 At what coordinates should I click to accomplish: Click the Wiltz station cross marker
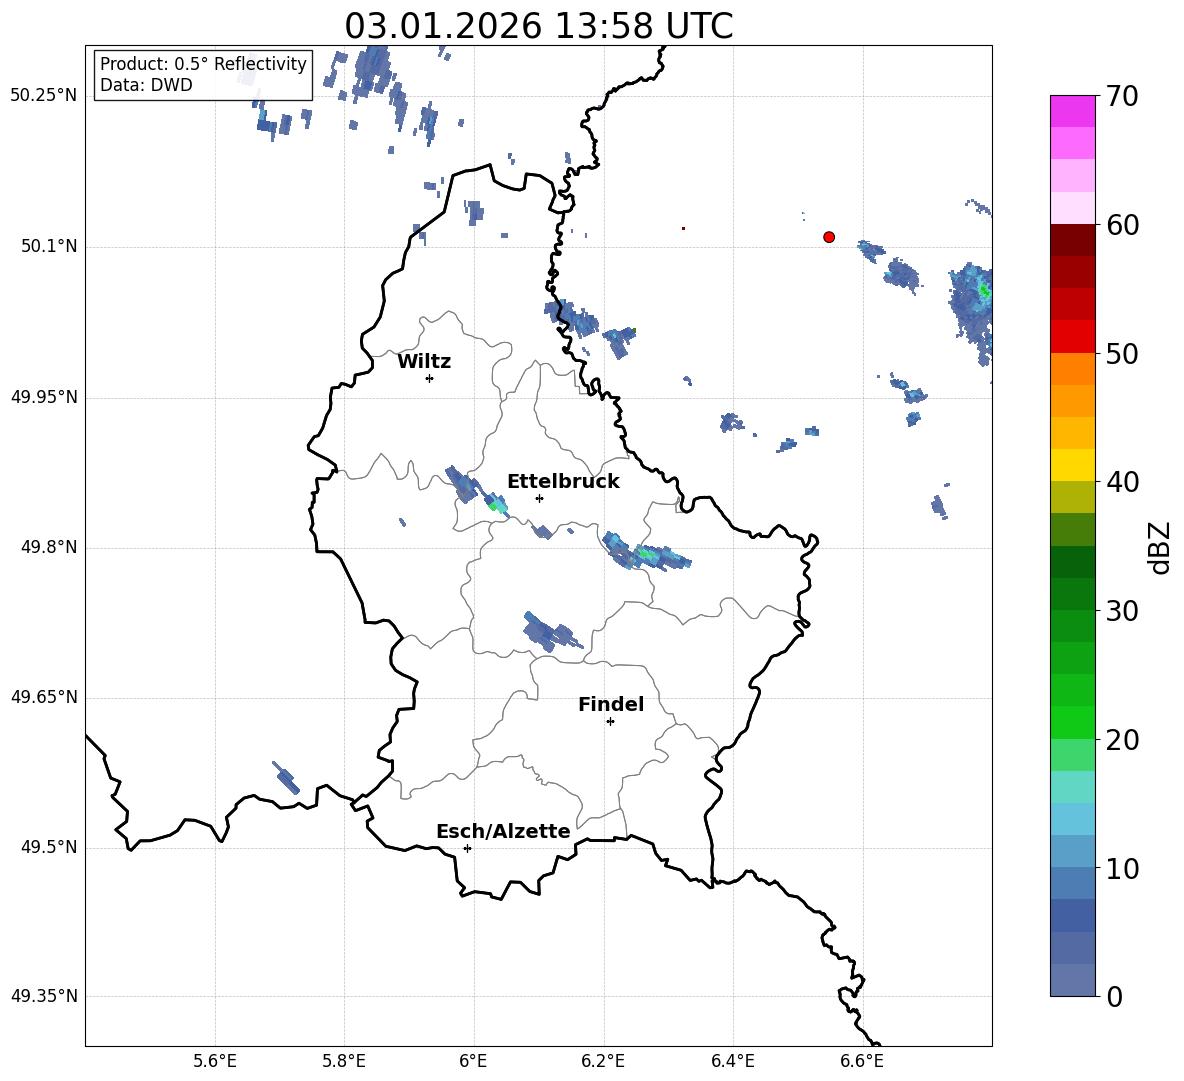[430, 378]
